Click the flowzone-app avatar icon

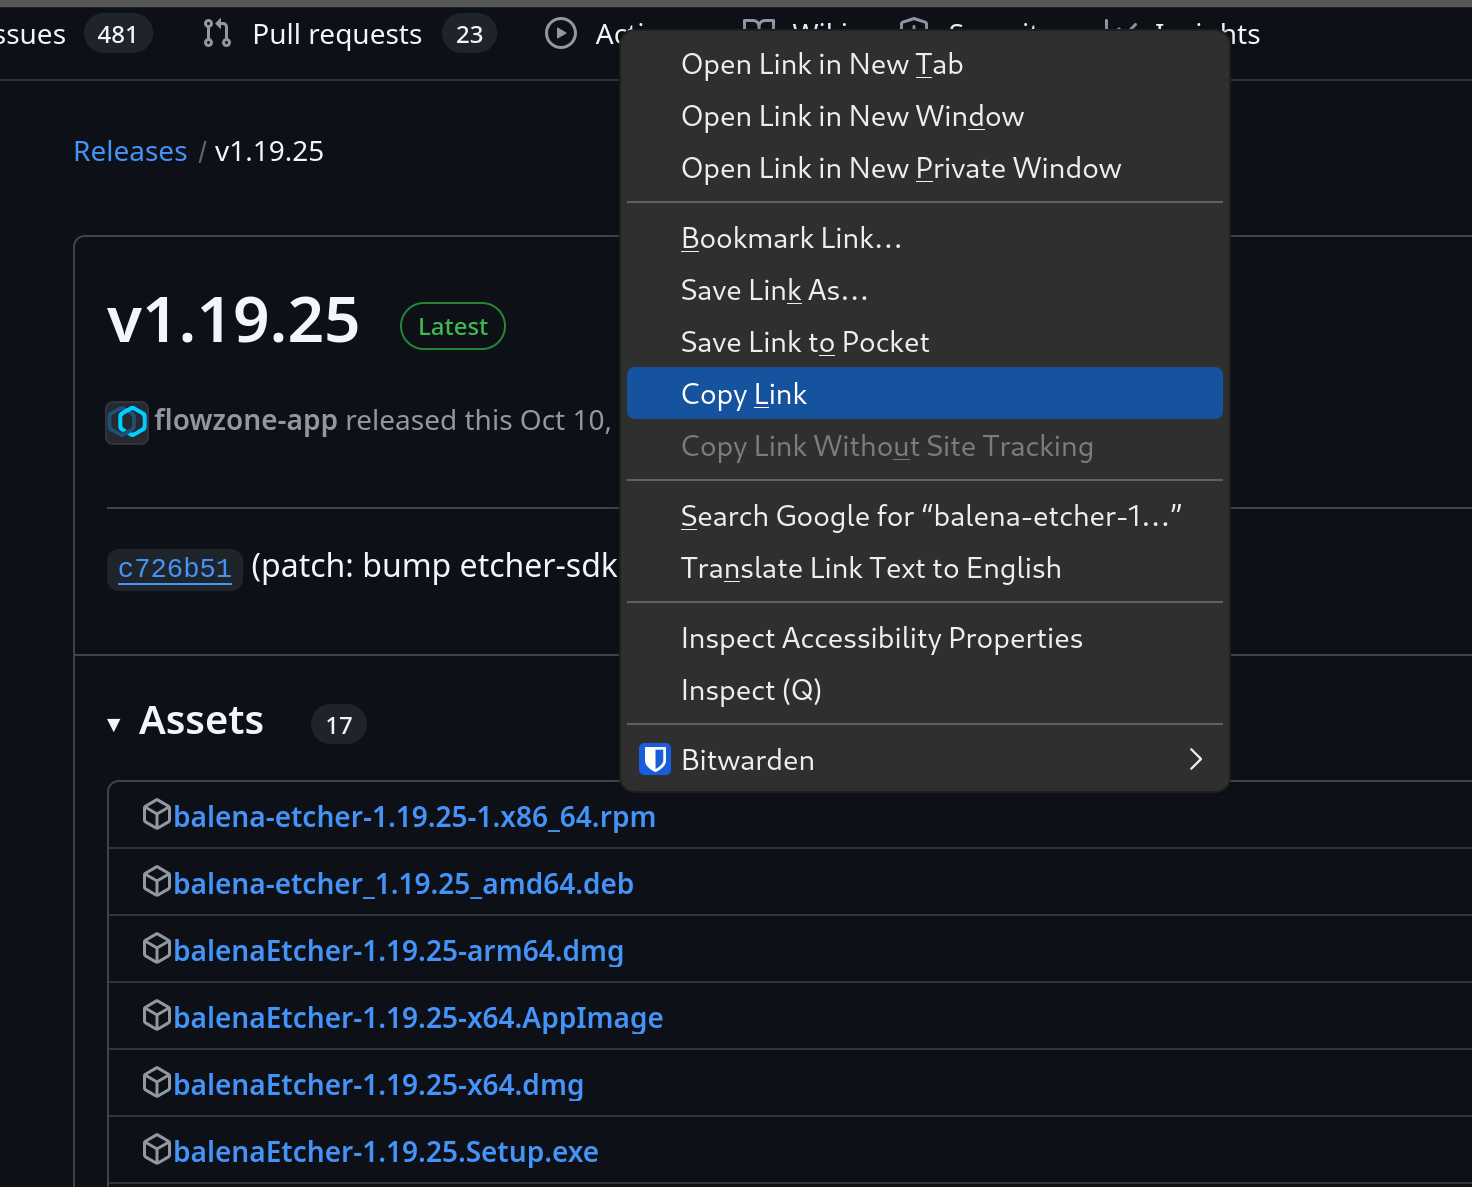click(x=127, y=422)
